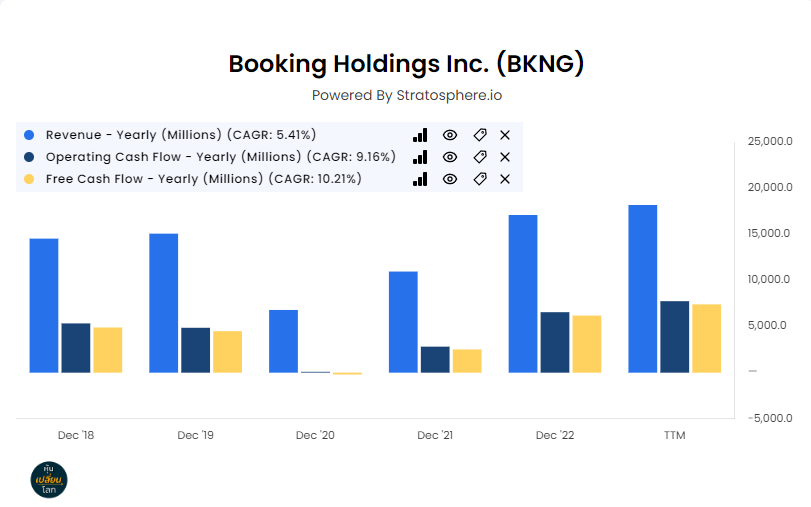Click the TTM Free Cash Flow bar
The width and height of the screenshot is (811, 507).
(707, 338)
